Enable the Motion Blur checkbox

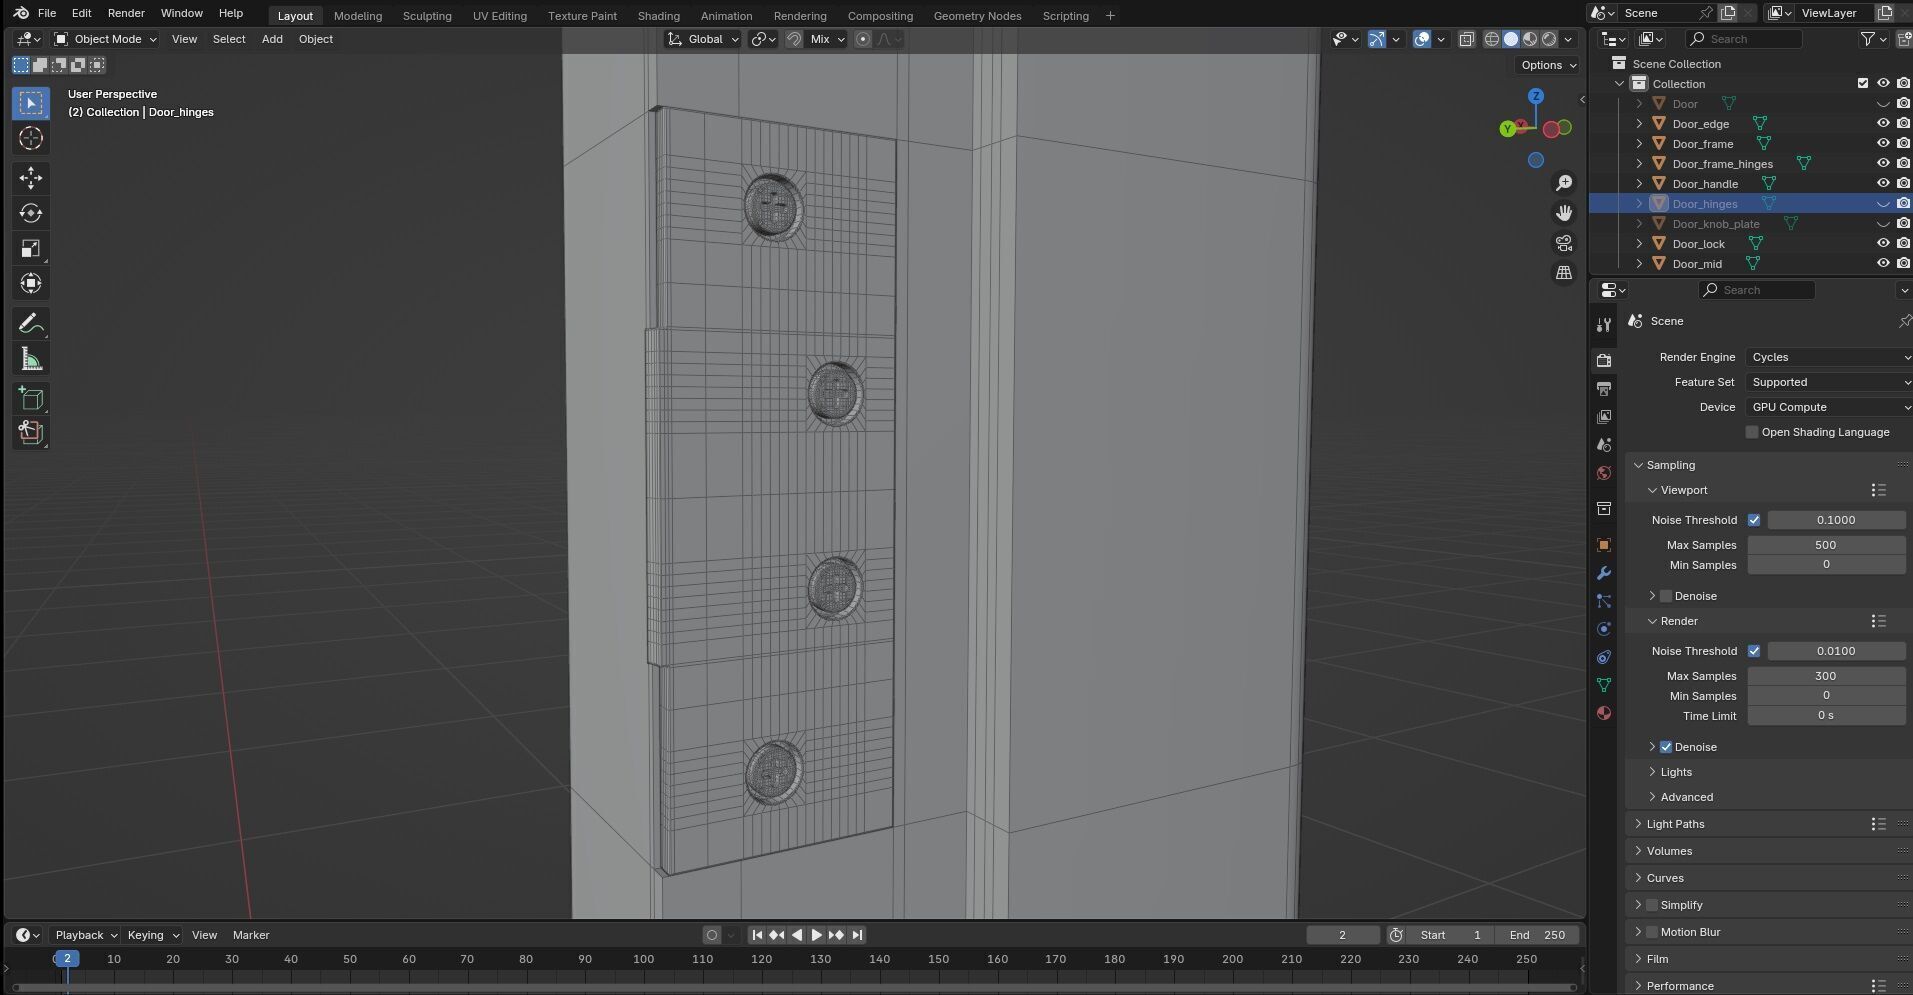click(1652, 932)
